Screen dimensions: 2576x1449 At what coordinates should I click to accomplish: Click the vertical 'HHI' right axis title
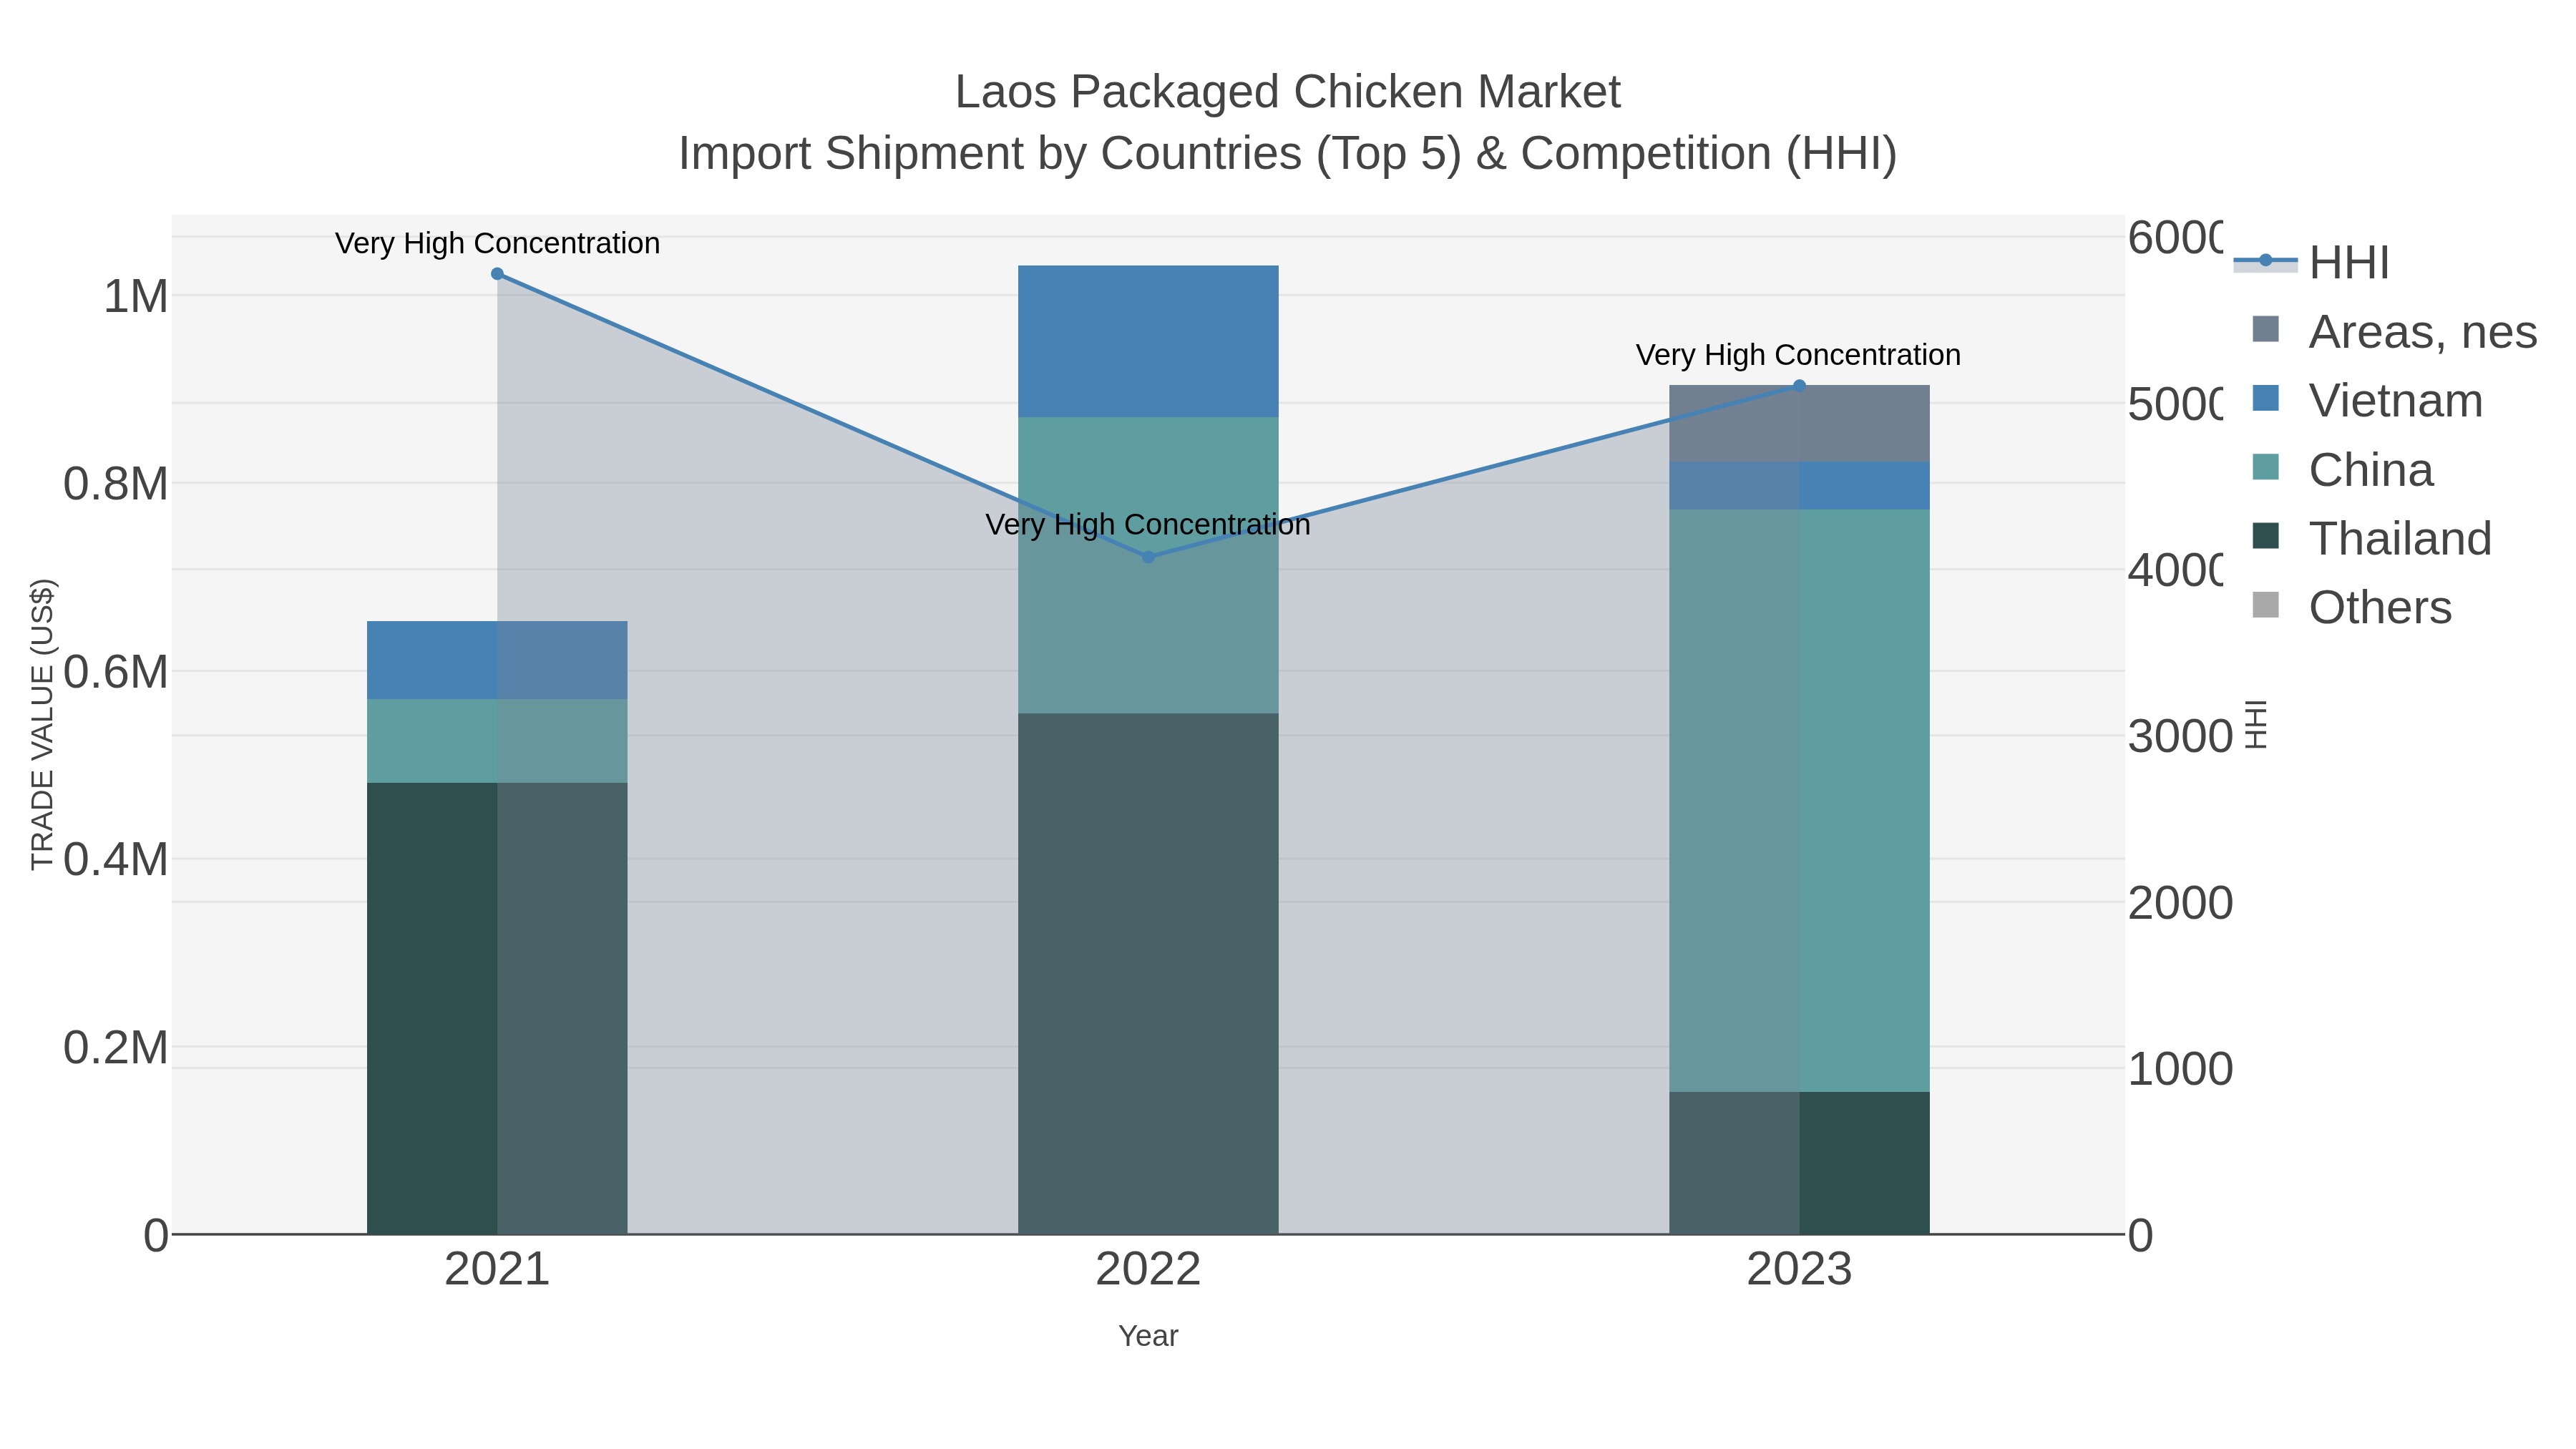tap(2257, 724)
